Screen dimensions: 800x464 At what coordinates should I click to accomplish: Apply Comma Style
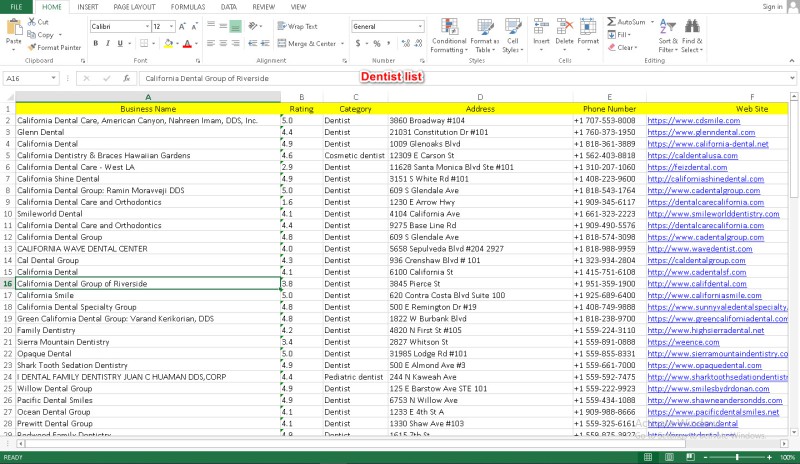click(x=389, y=43)
